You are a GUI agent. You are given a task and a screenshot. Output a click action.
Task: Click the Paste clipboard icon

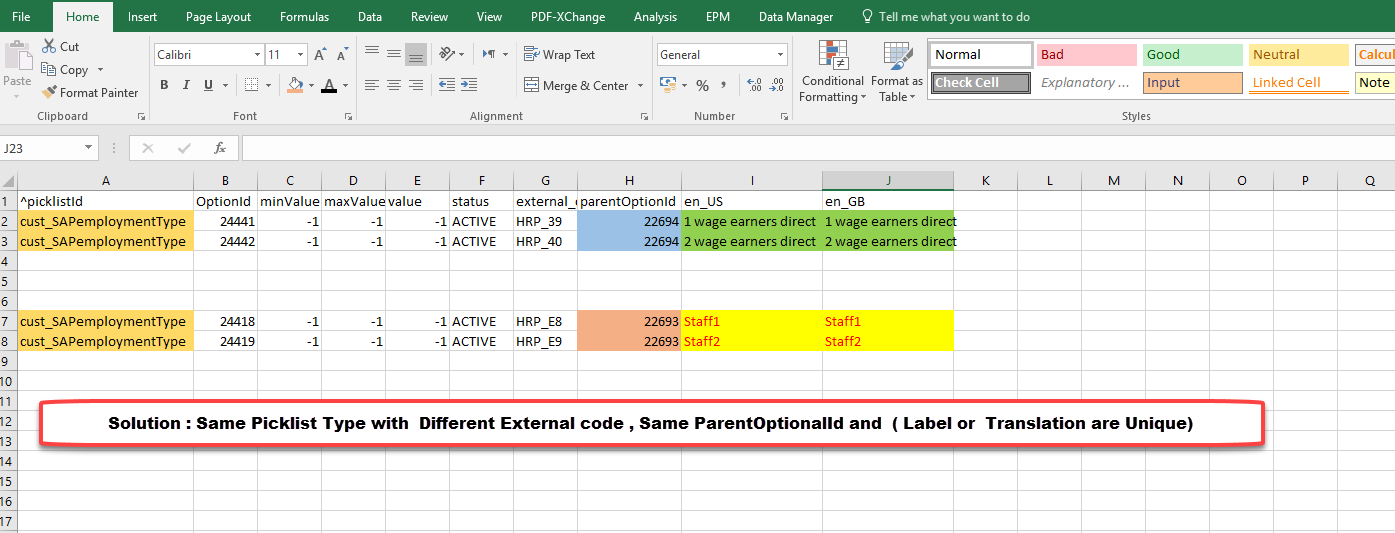[x=17, y=56]
